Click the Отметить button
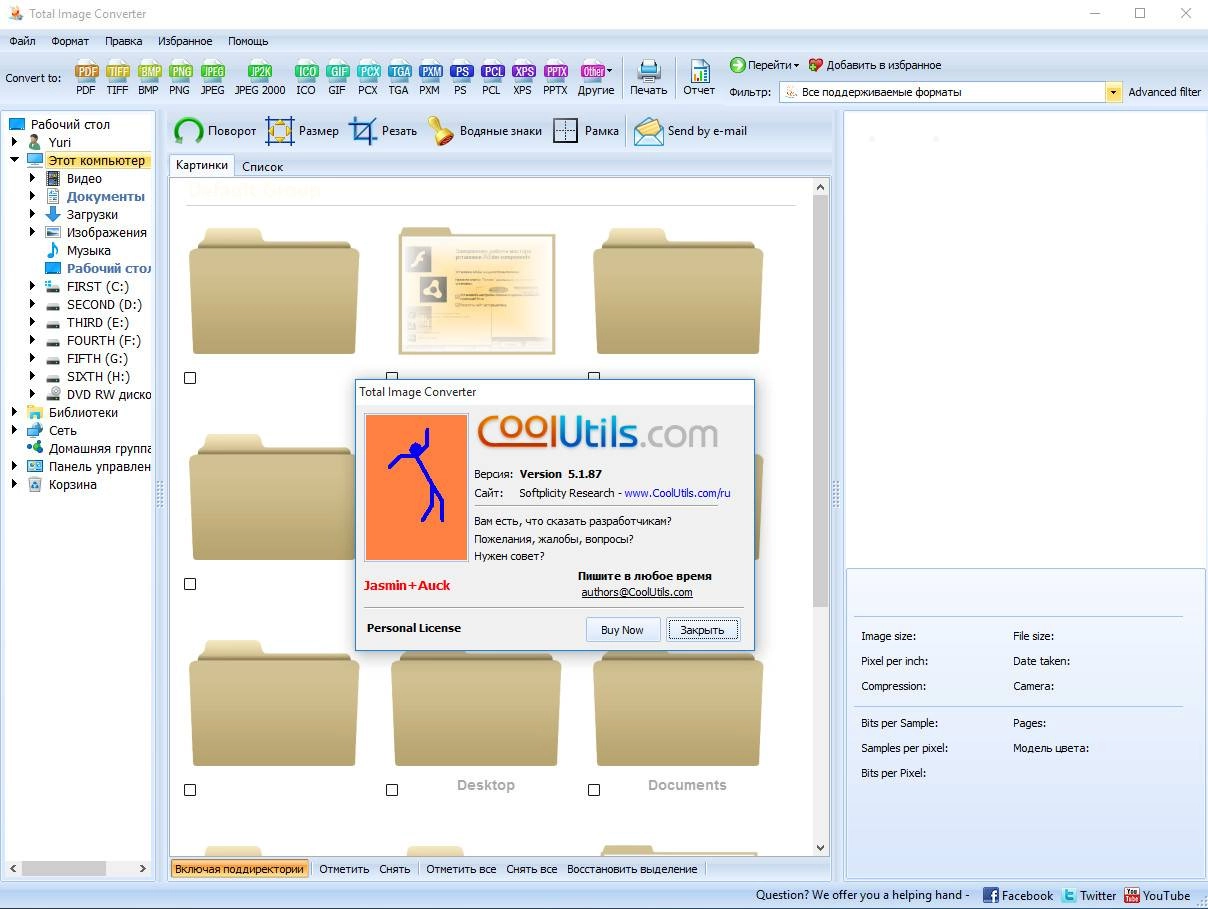Viewport: 1208px width, 909px height. point(344,869)
